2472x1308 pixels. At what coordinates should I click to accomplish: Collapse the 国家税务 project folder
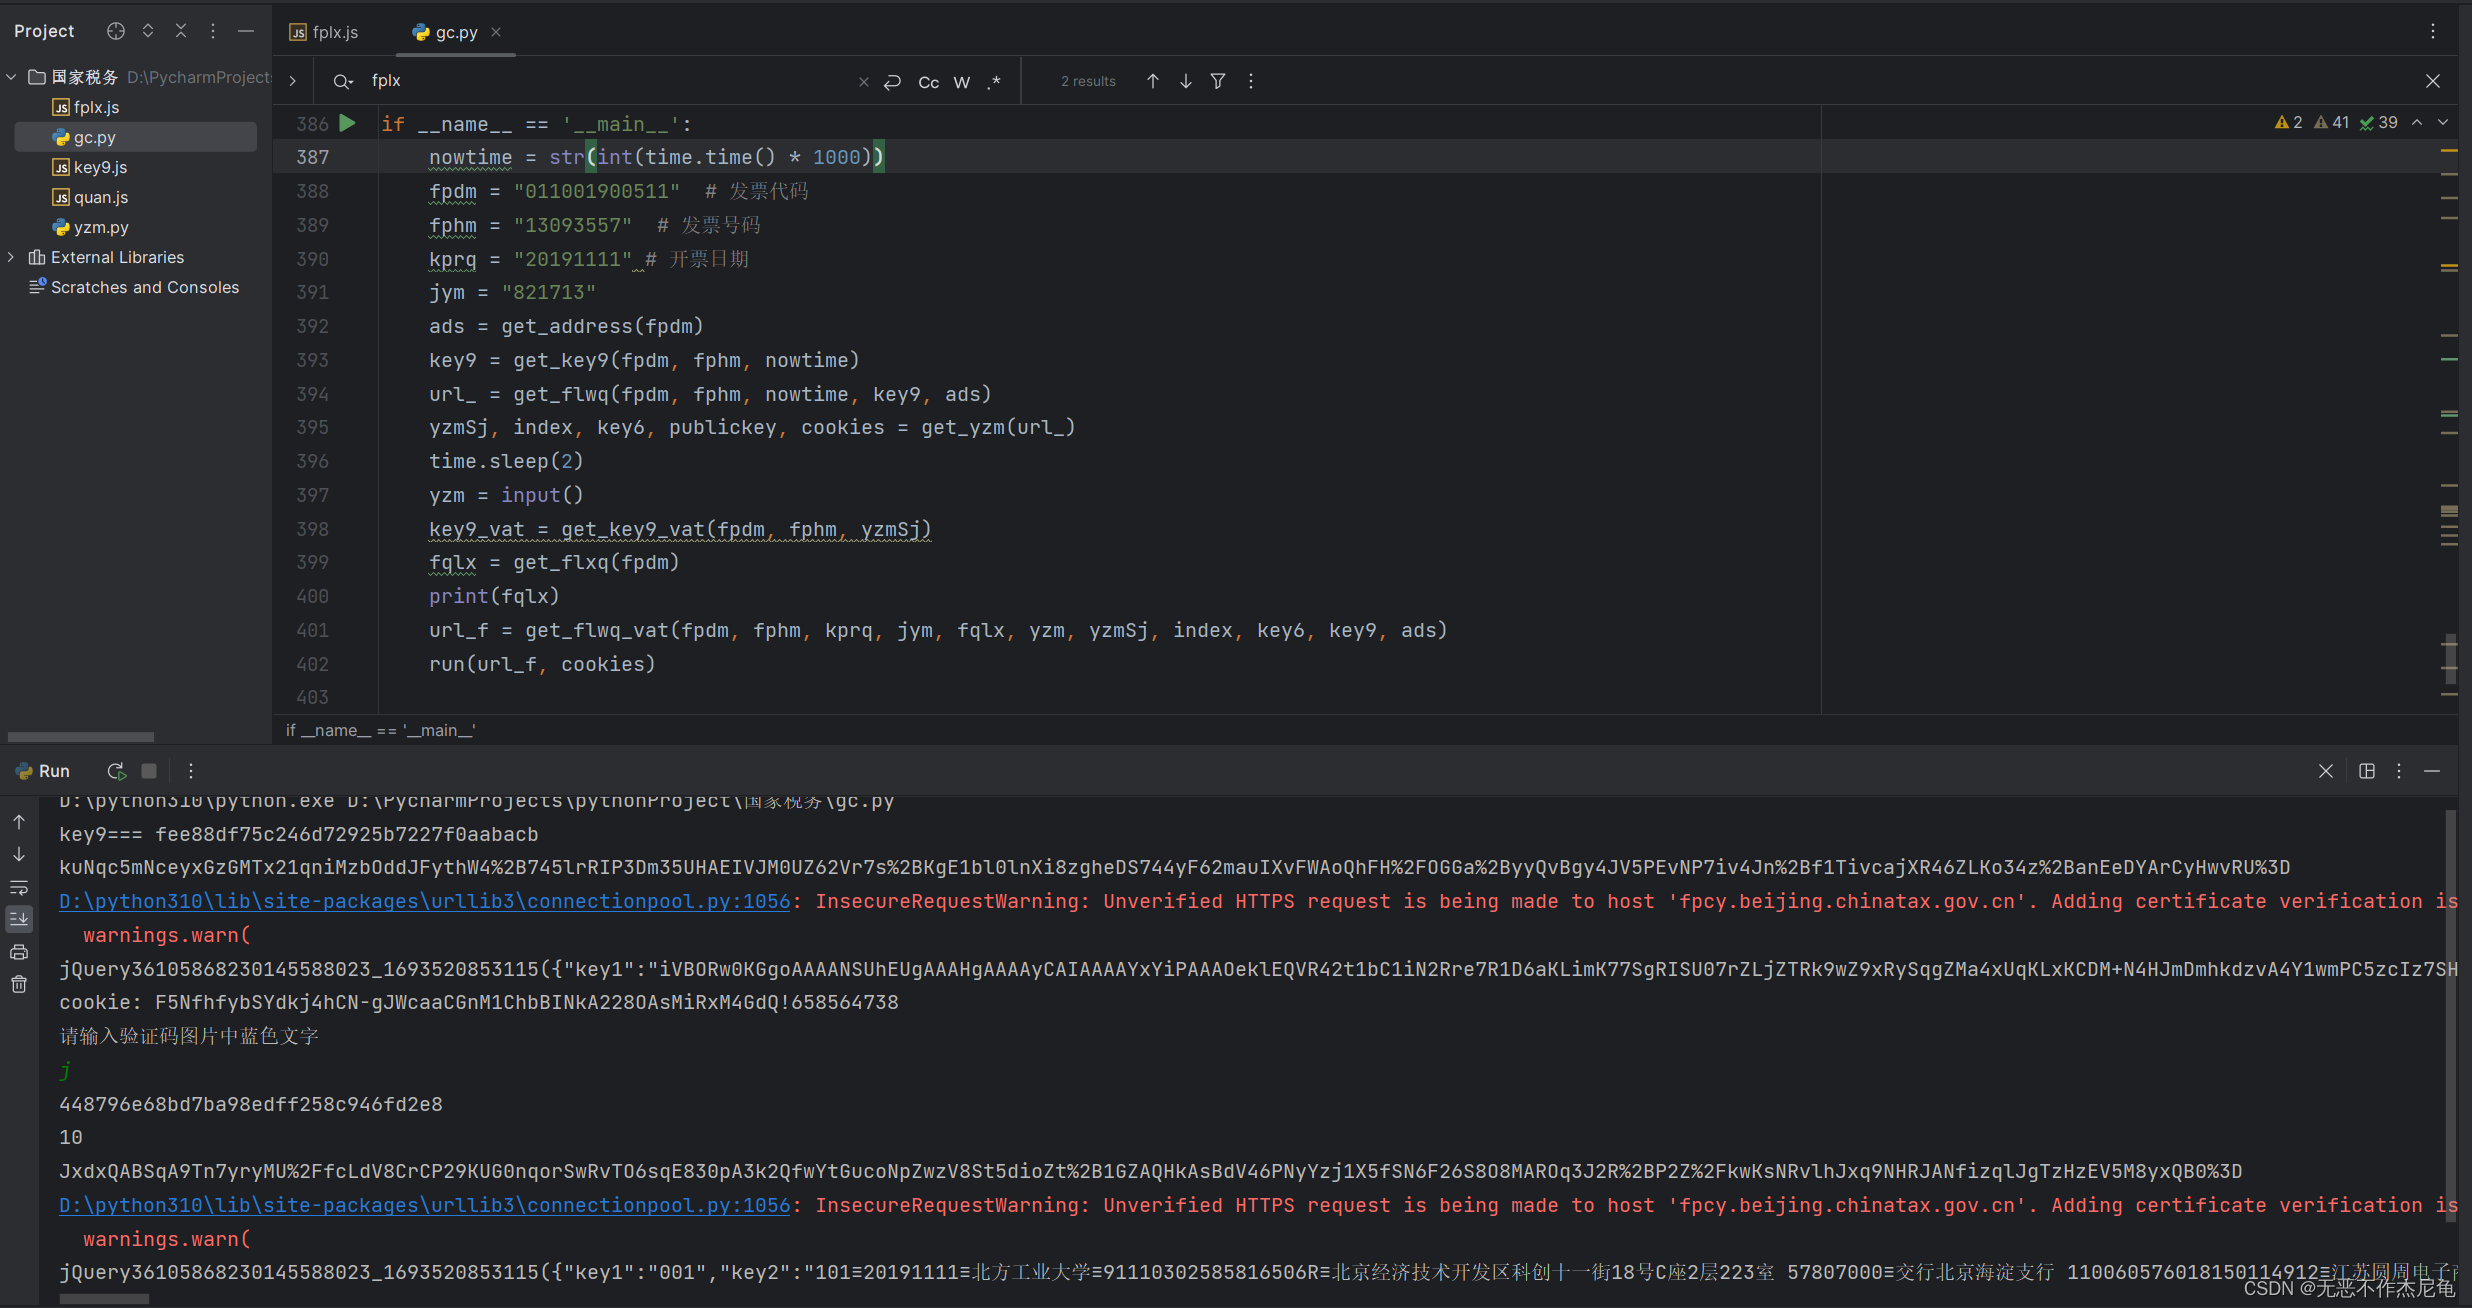(x=11, y=77)
